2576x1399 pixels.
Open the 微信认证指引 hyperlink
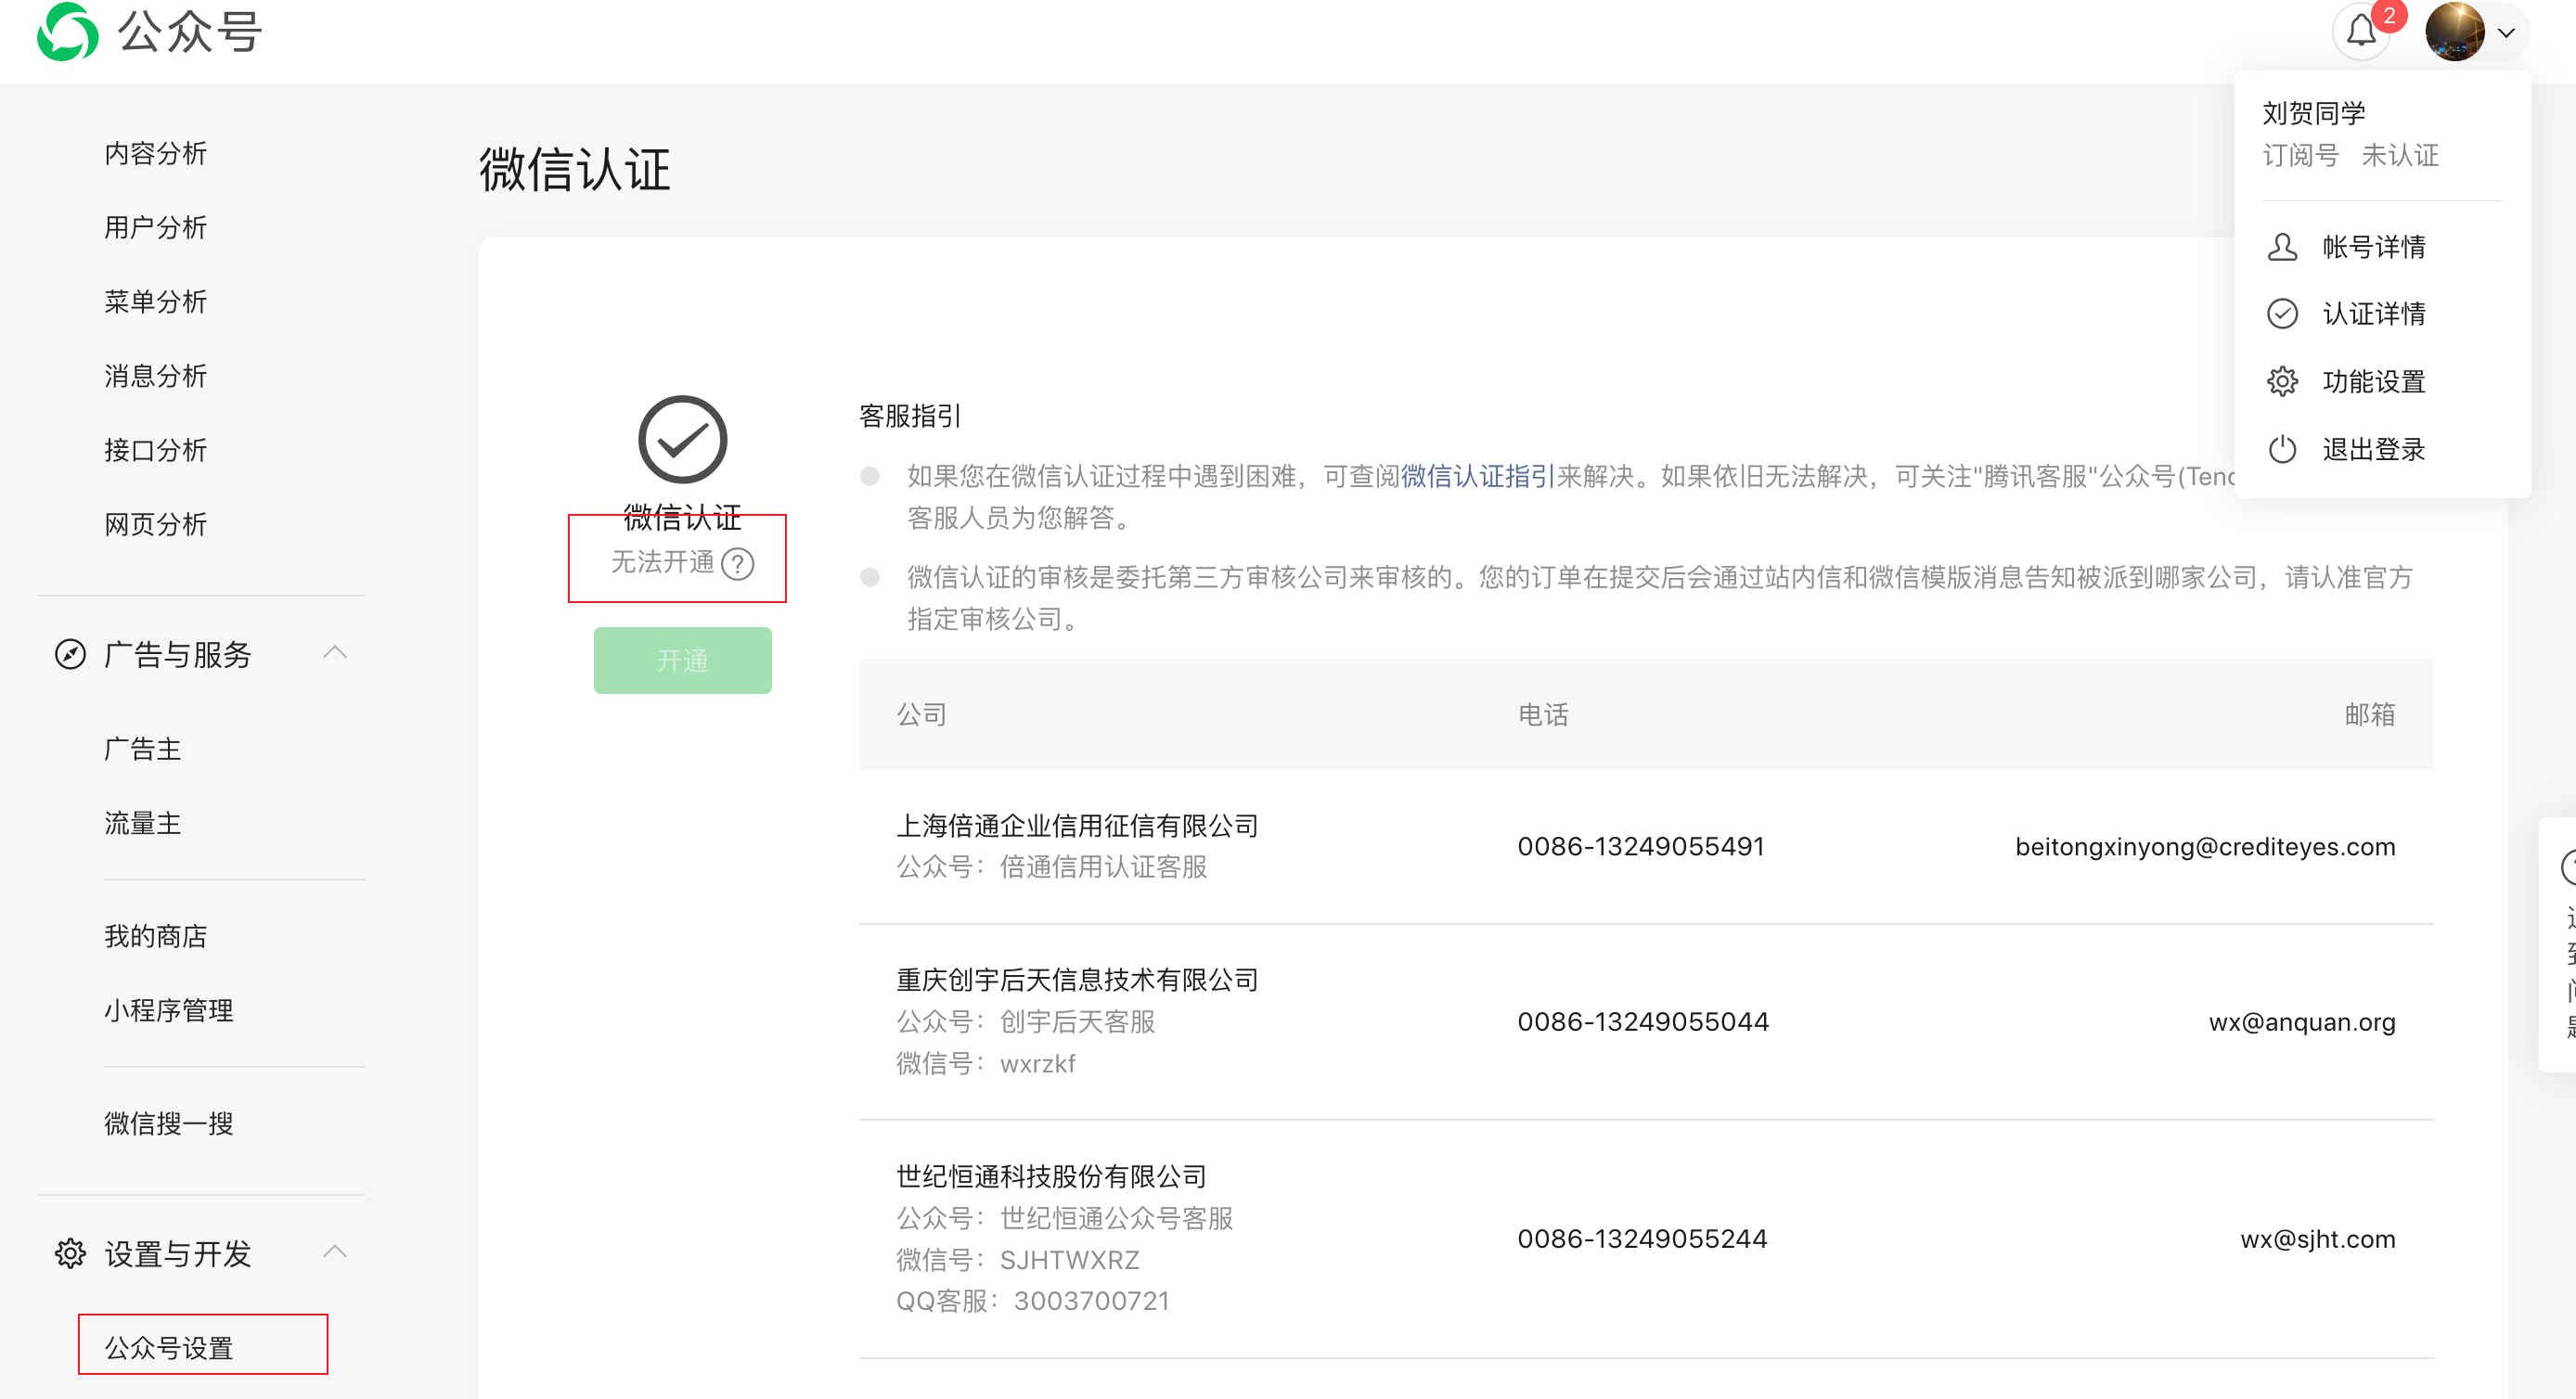[x=1477, y=476]
